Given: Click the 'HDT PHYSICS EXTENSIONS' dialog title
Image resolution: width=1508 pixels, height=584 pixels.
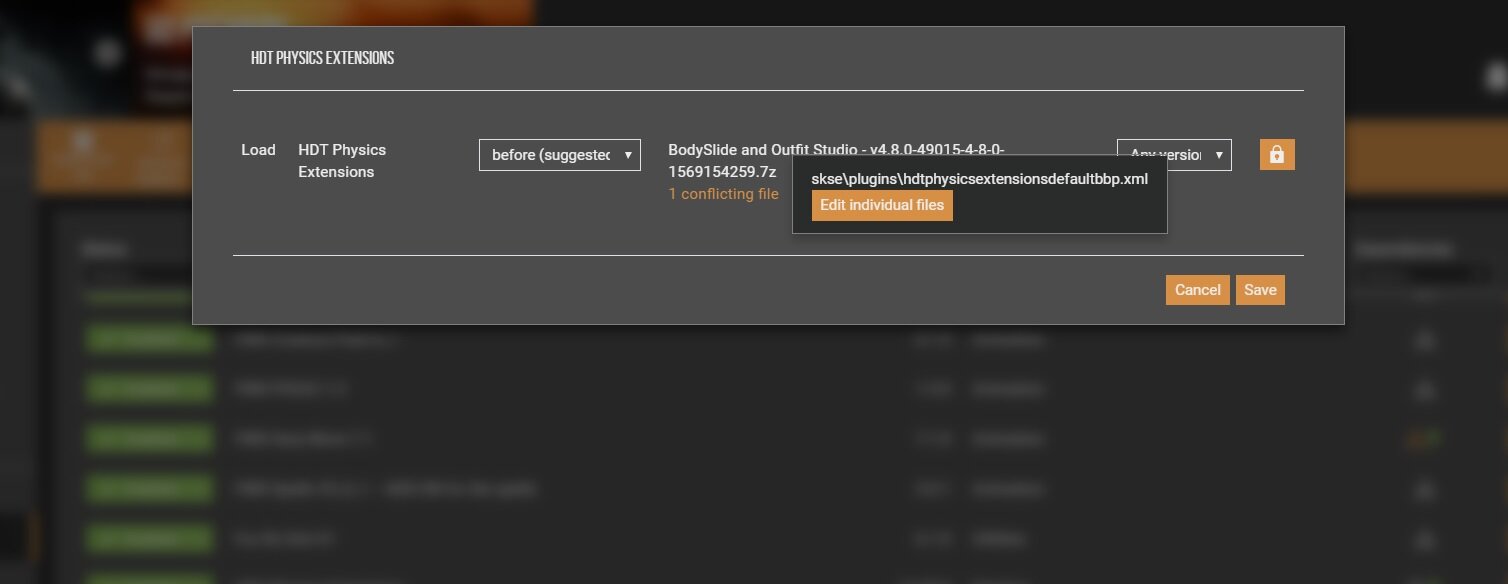Looking at the screenshot, I should pos(322,58).
